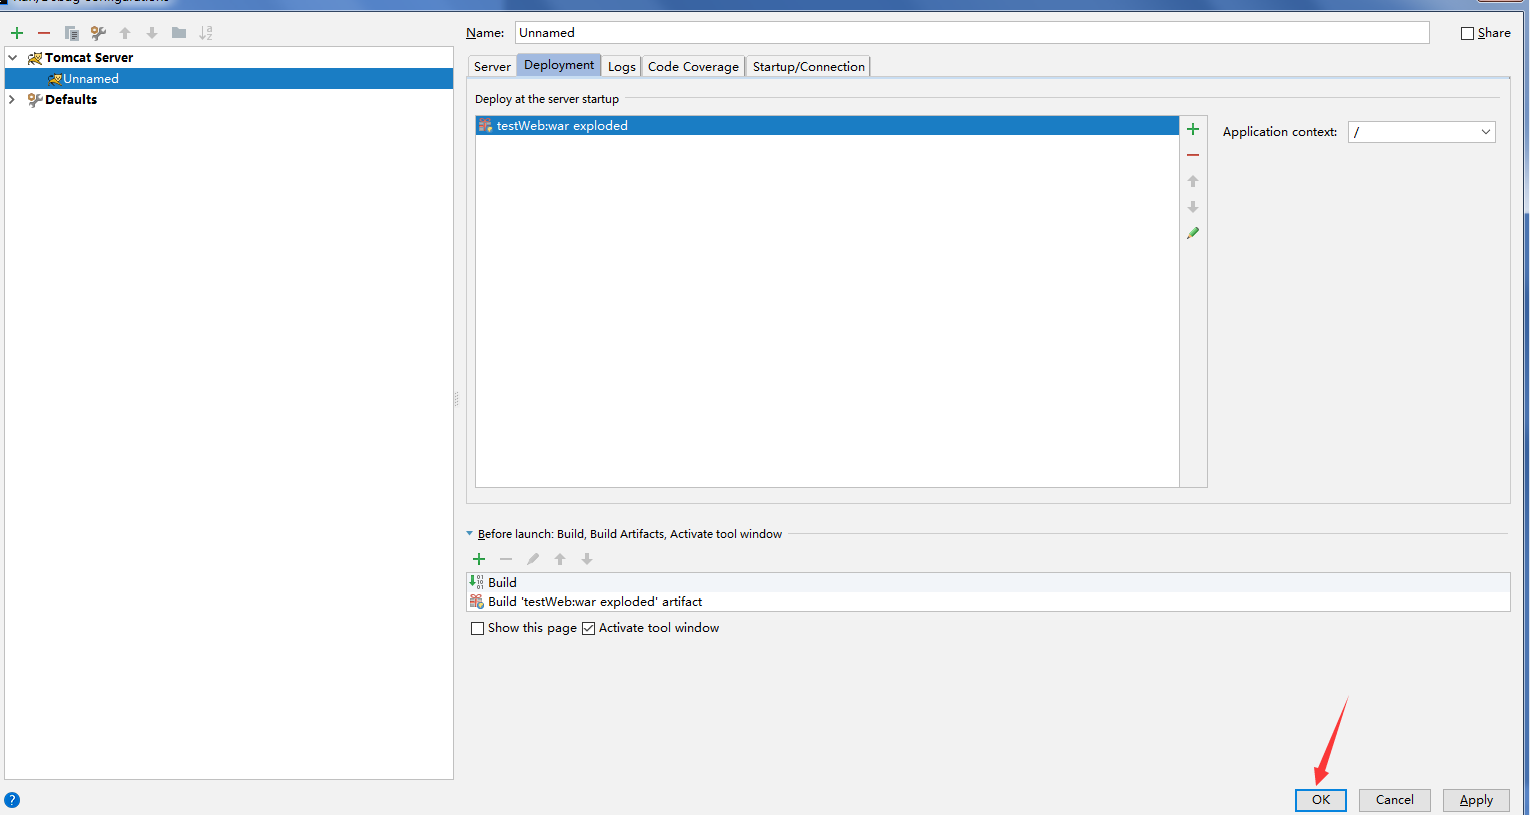The image size is (1530, 815).
Task: Add a before-launch task with plus icon
Action: pyautogui.click(x=479, y=559)
